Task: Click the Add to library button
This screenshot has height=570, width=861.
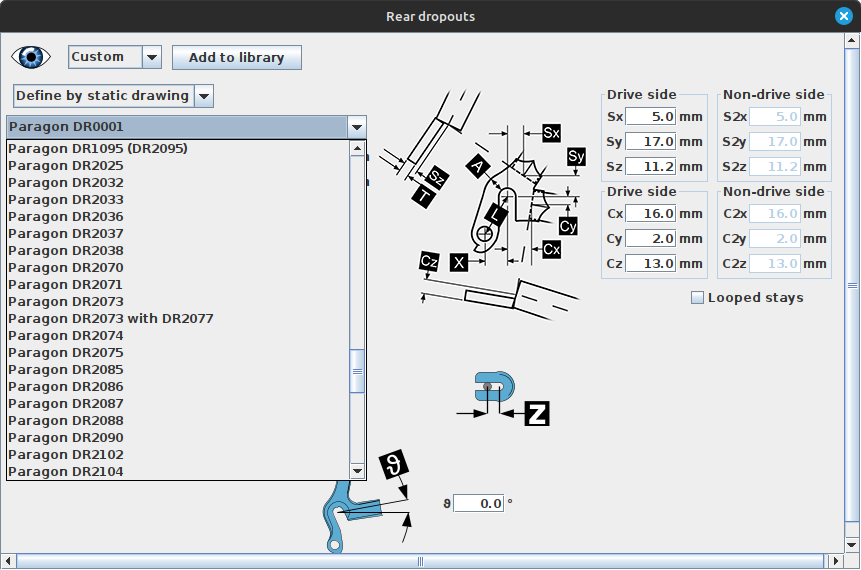Action: (x=237, y=57)
